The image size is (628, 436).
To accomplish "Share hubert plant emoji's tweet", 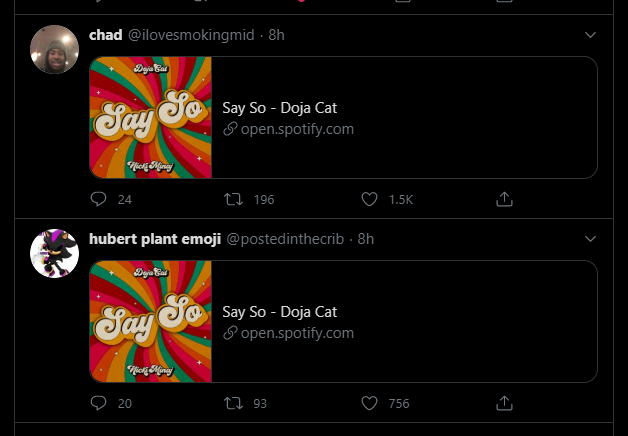I will [x=505, y=403].
